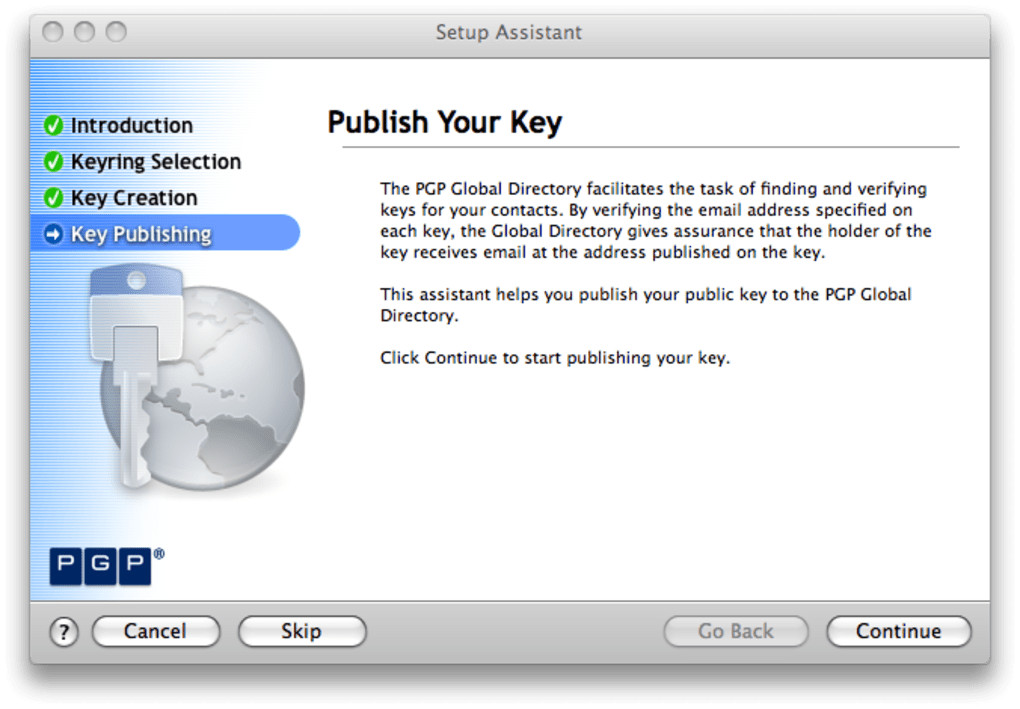1020x709 pixels.
Task: Click the Publish Your Key heading
Action: click(444, 122)
